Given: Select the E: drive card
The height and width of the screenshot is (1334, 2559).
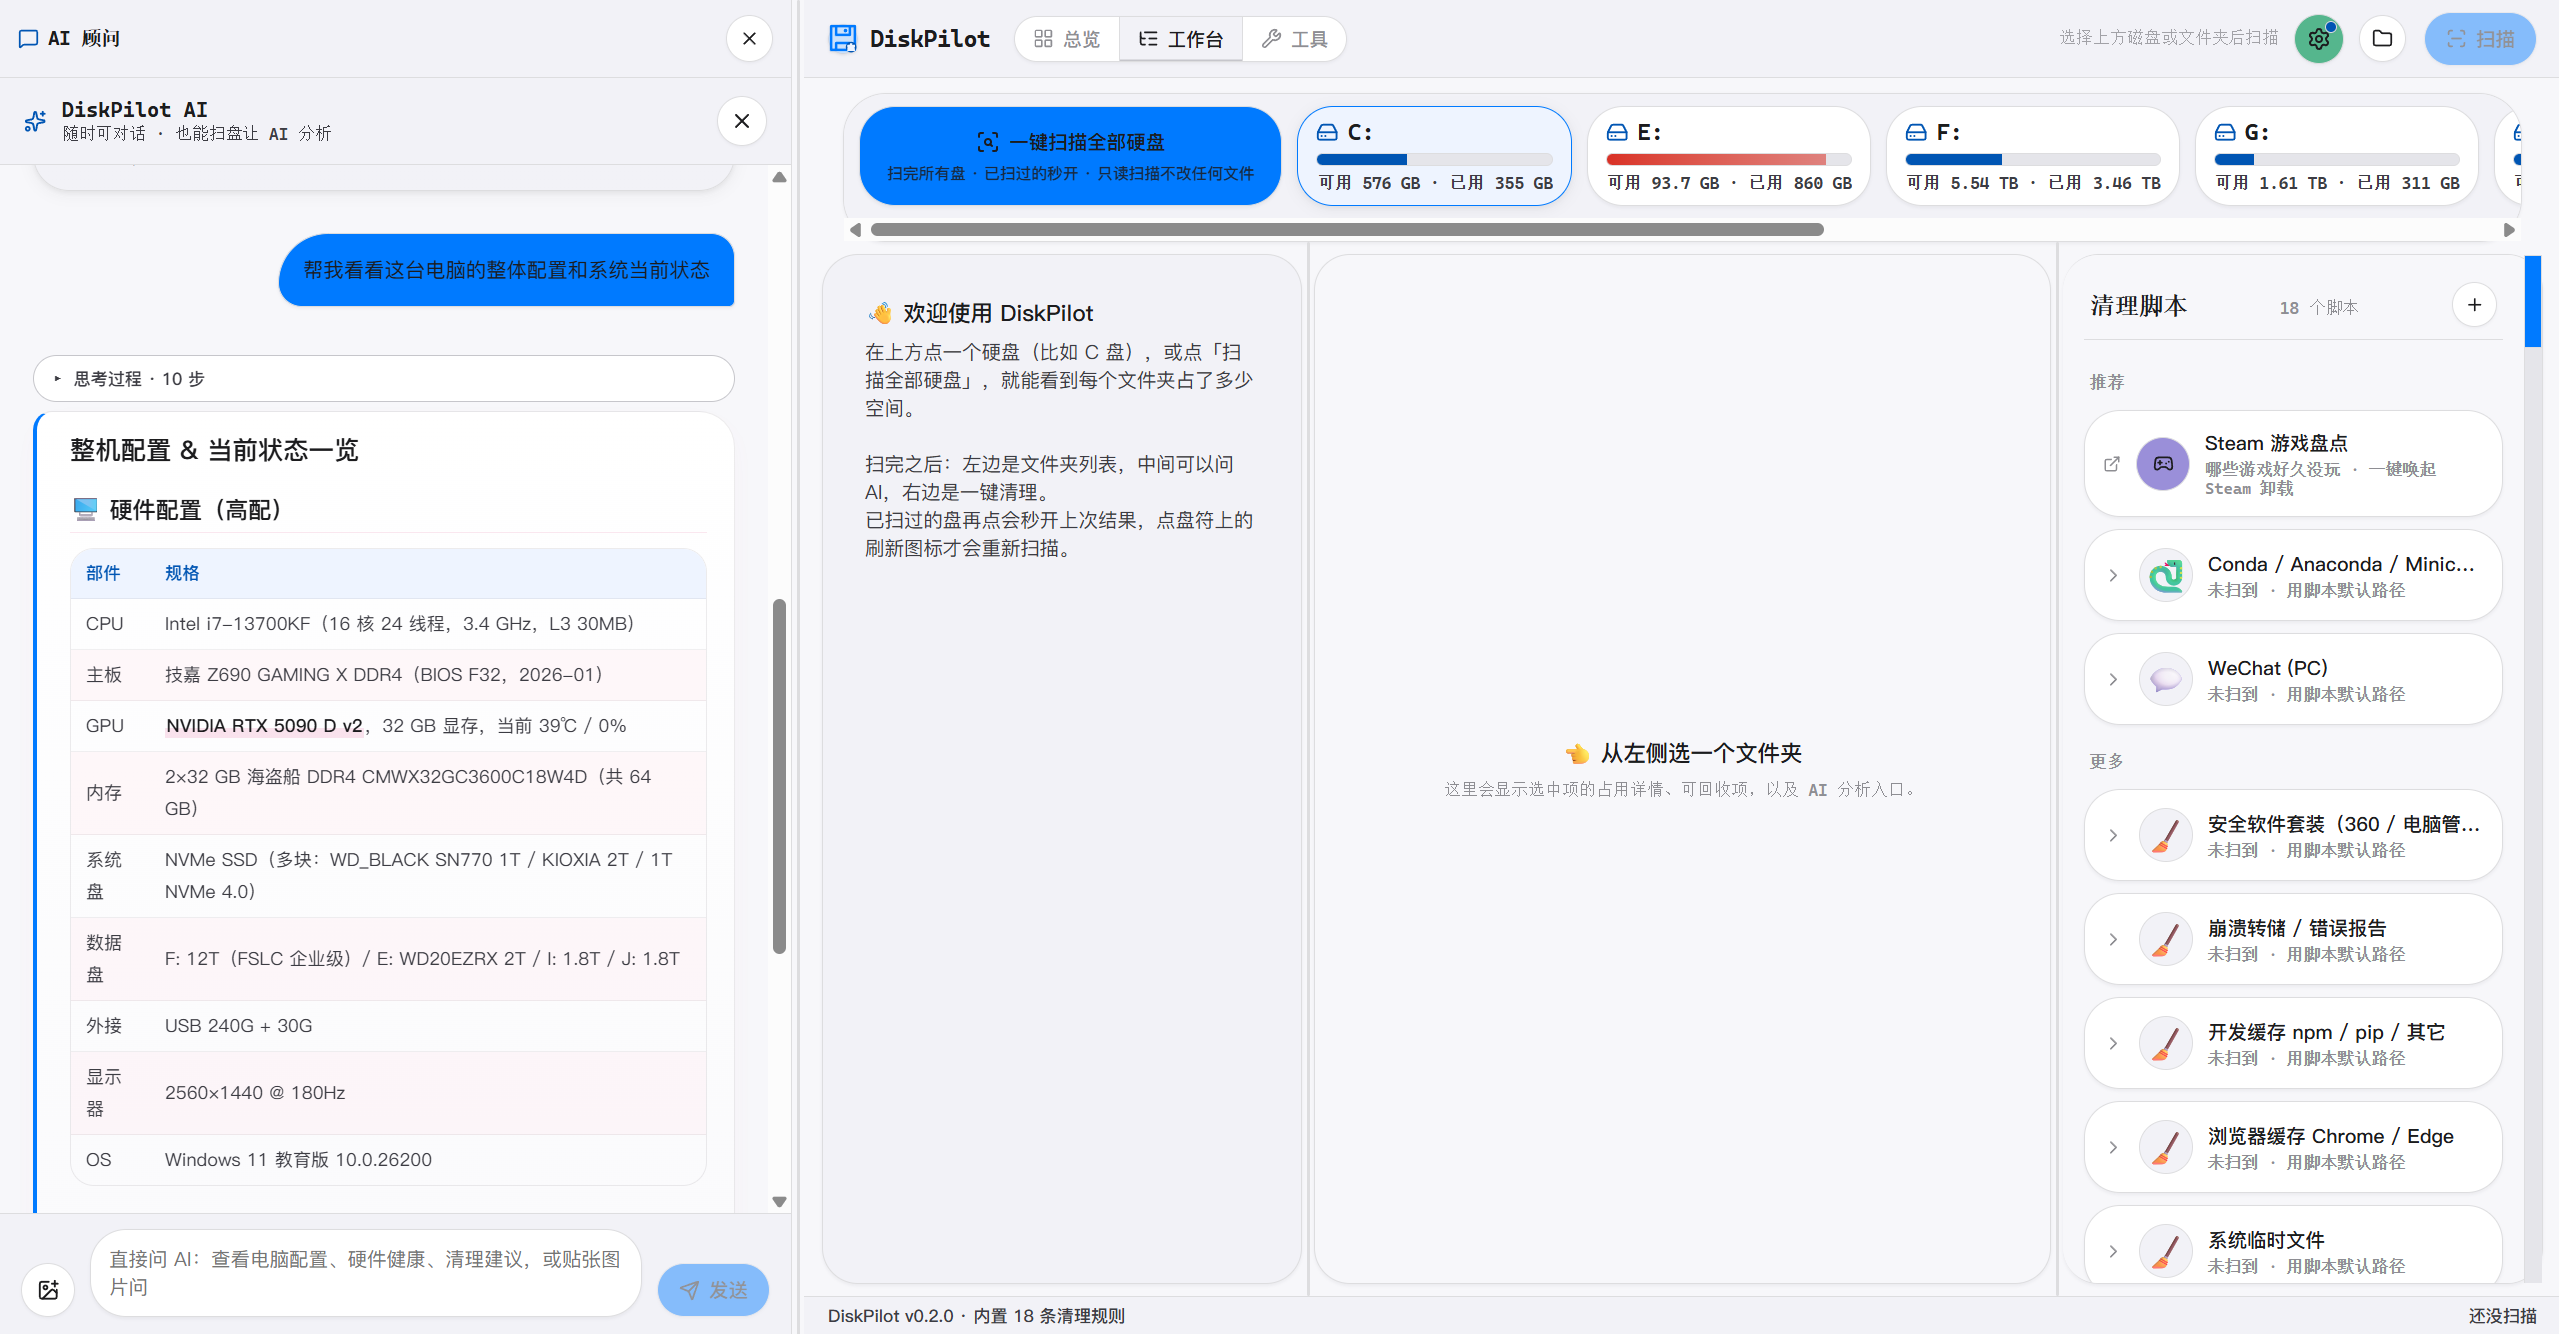Looking at the screenshot, I should 1729,156.
